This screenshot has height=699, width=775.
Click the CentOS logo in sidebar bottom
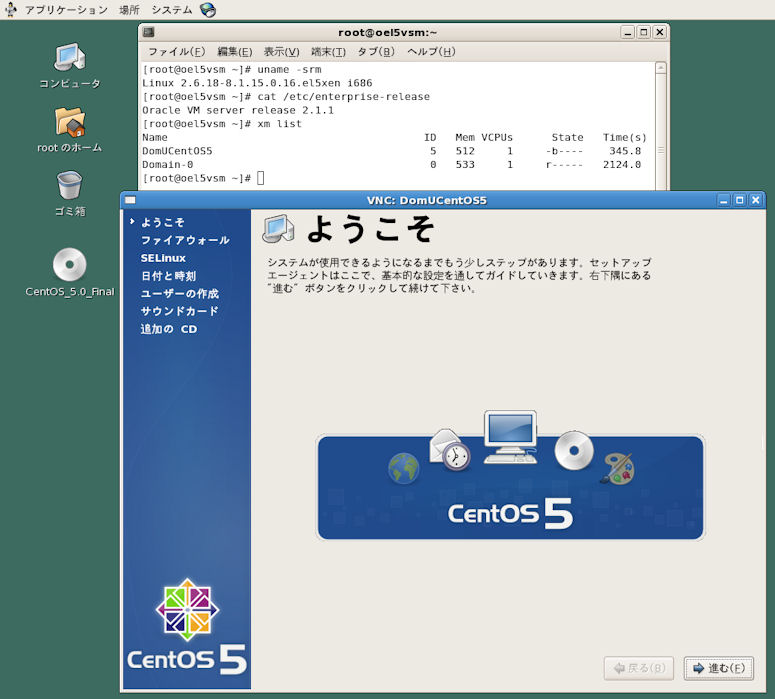click(x=187, y=627)
